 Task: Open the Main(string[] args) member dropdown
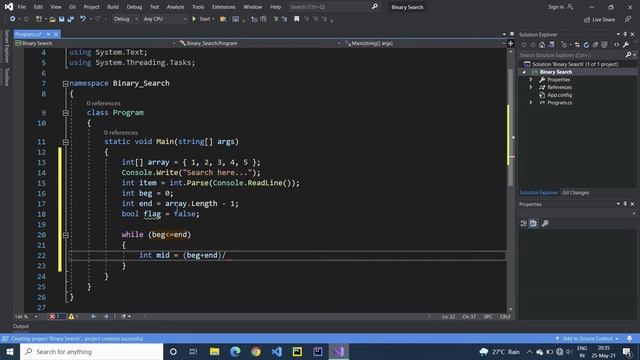tap(424, 43)
